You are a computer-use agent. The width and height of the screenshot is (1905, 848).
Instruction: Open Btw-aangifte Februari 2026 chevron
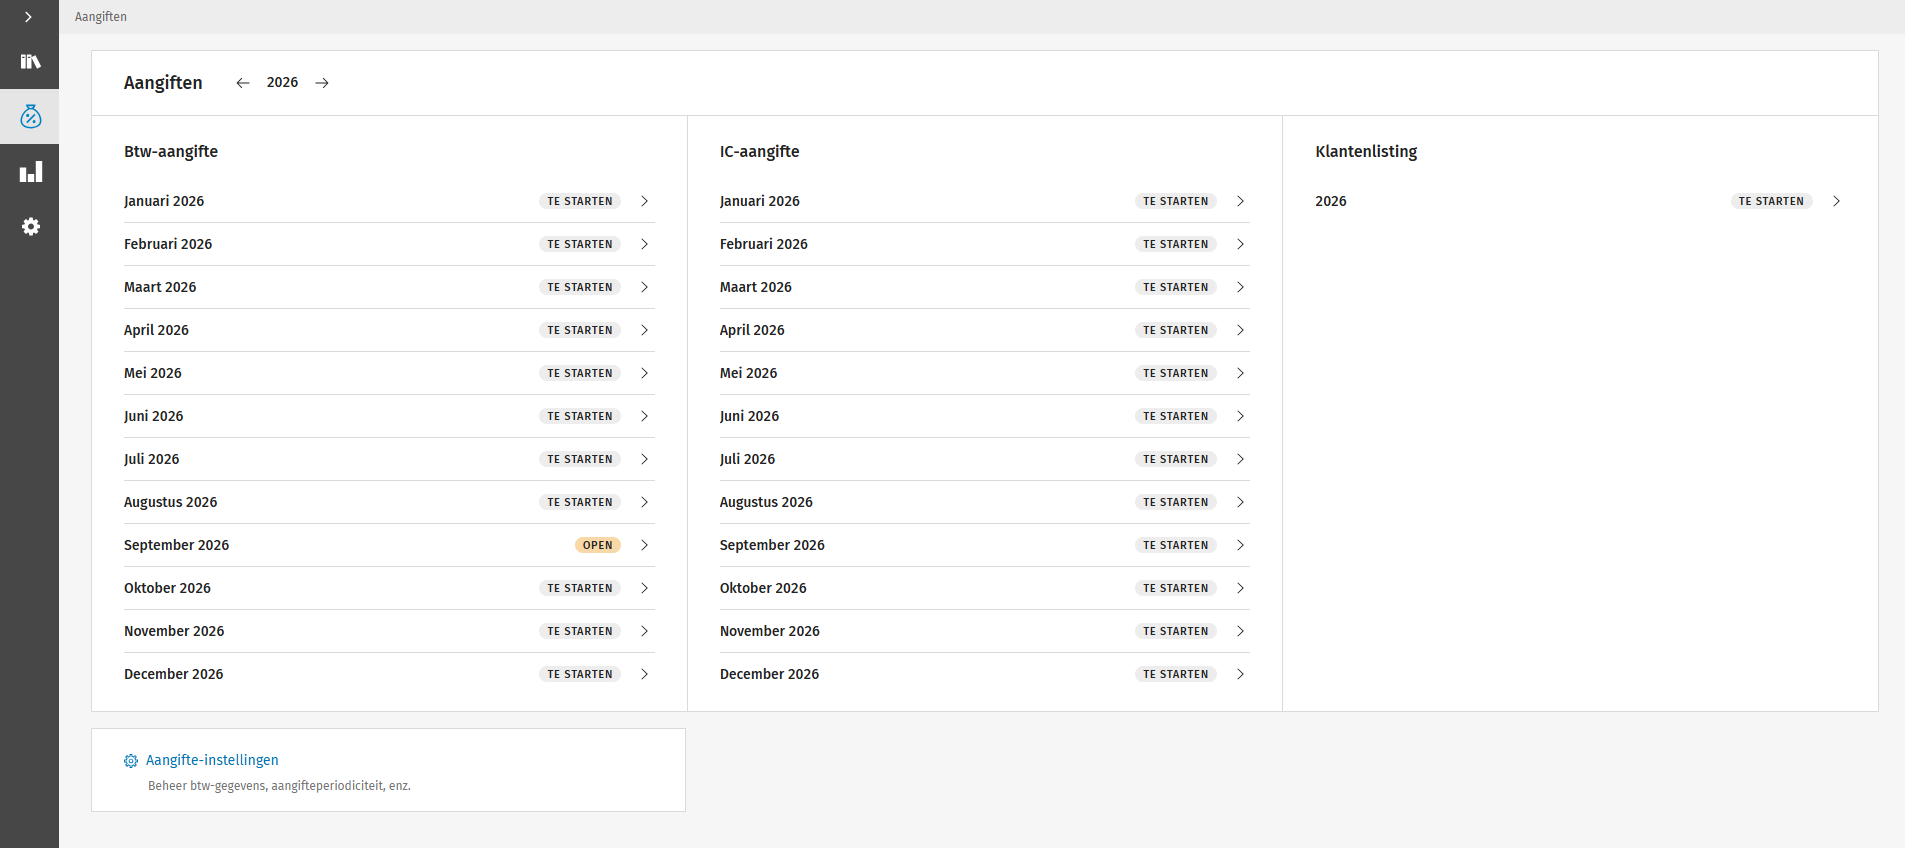pyautogui.click(x=645, y=244)
